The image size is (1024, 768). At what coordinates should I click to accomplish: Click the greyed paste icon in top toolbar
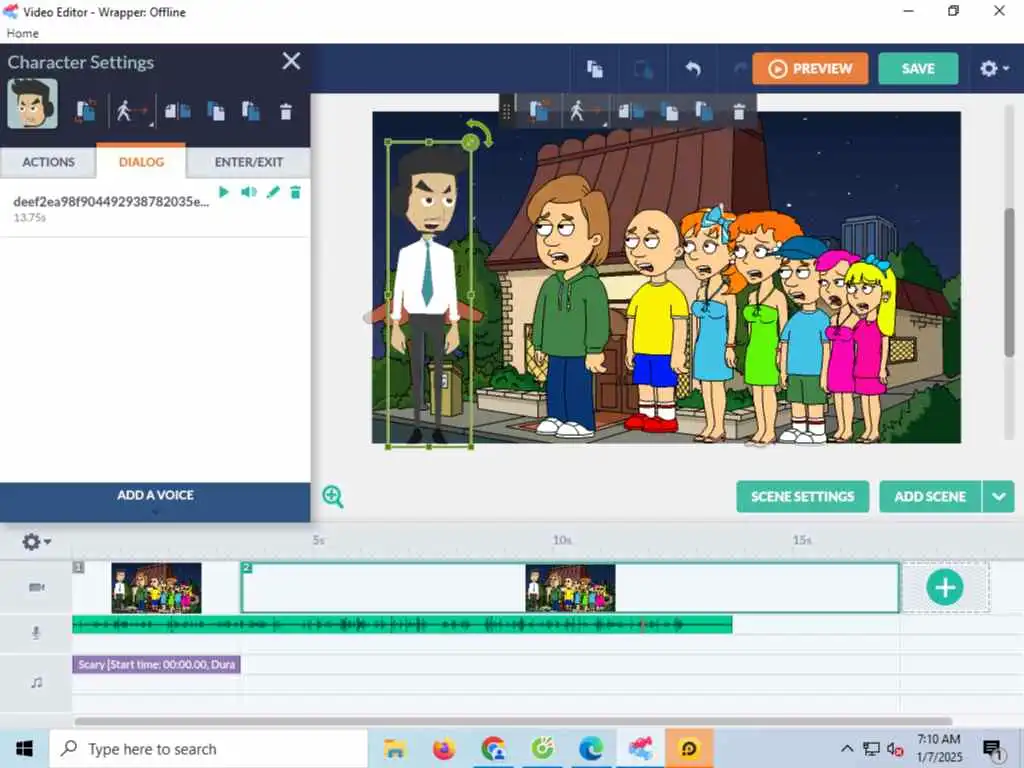pos(643,69)
